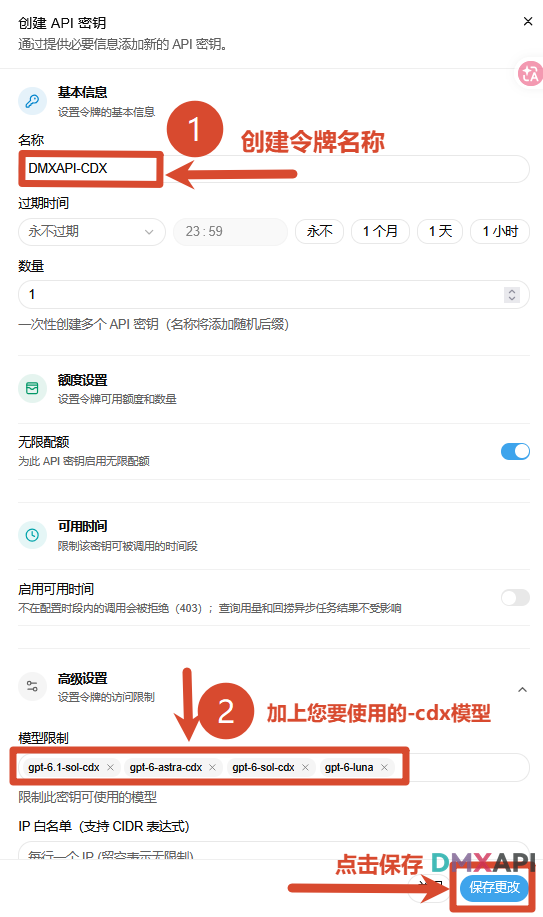Click 保存更改 to save the key
The image size is (543, 917).
tap(494, 887)
